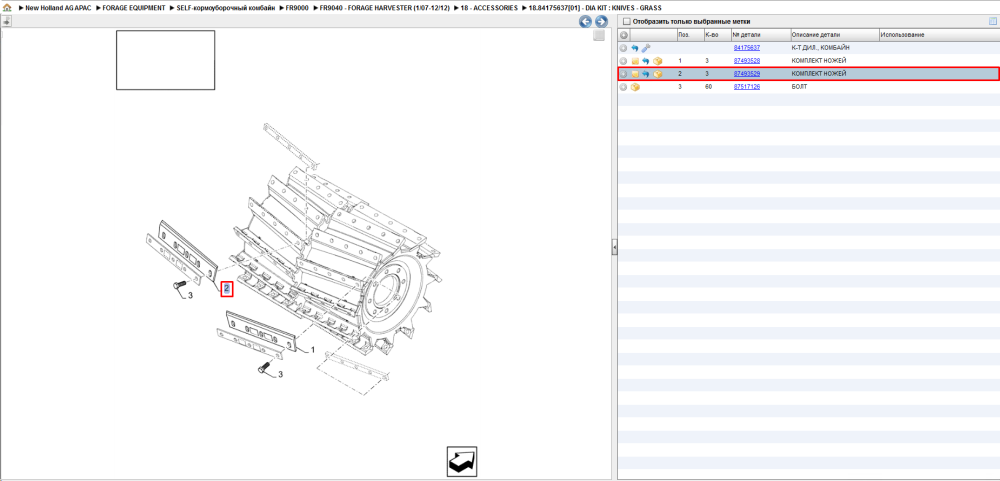Screen dimensions: 1000x481
Task: Click the round add icon for part 87493529
Action: point(623,74)
